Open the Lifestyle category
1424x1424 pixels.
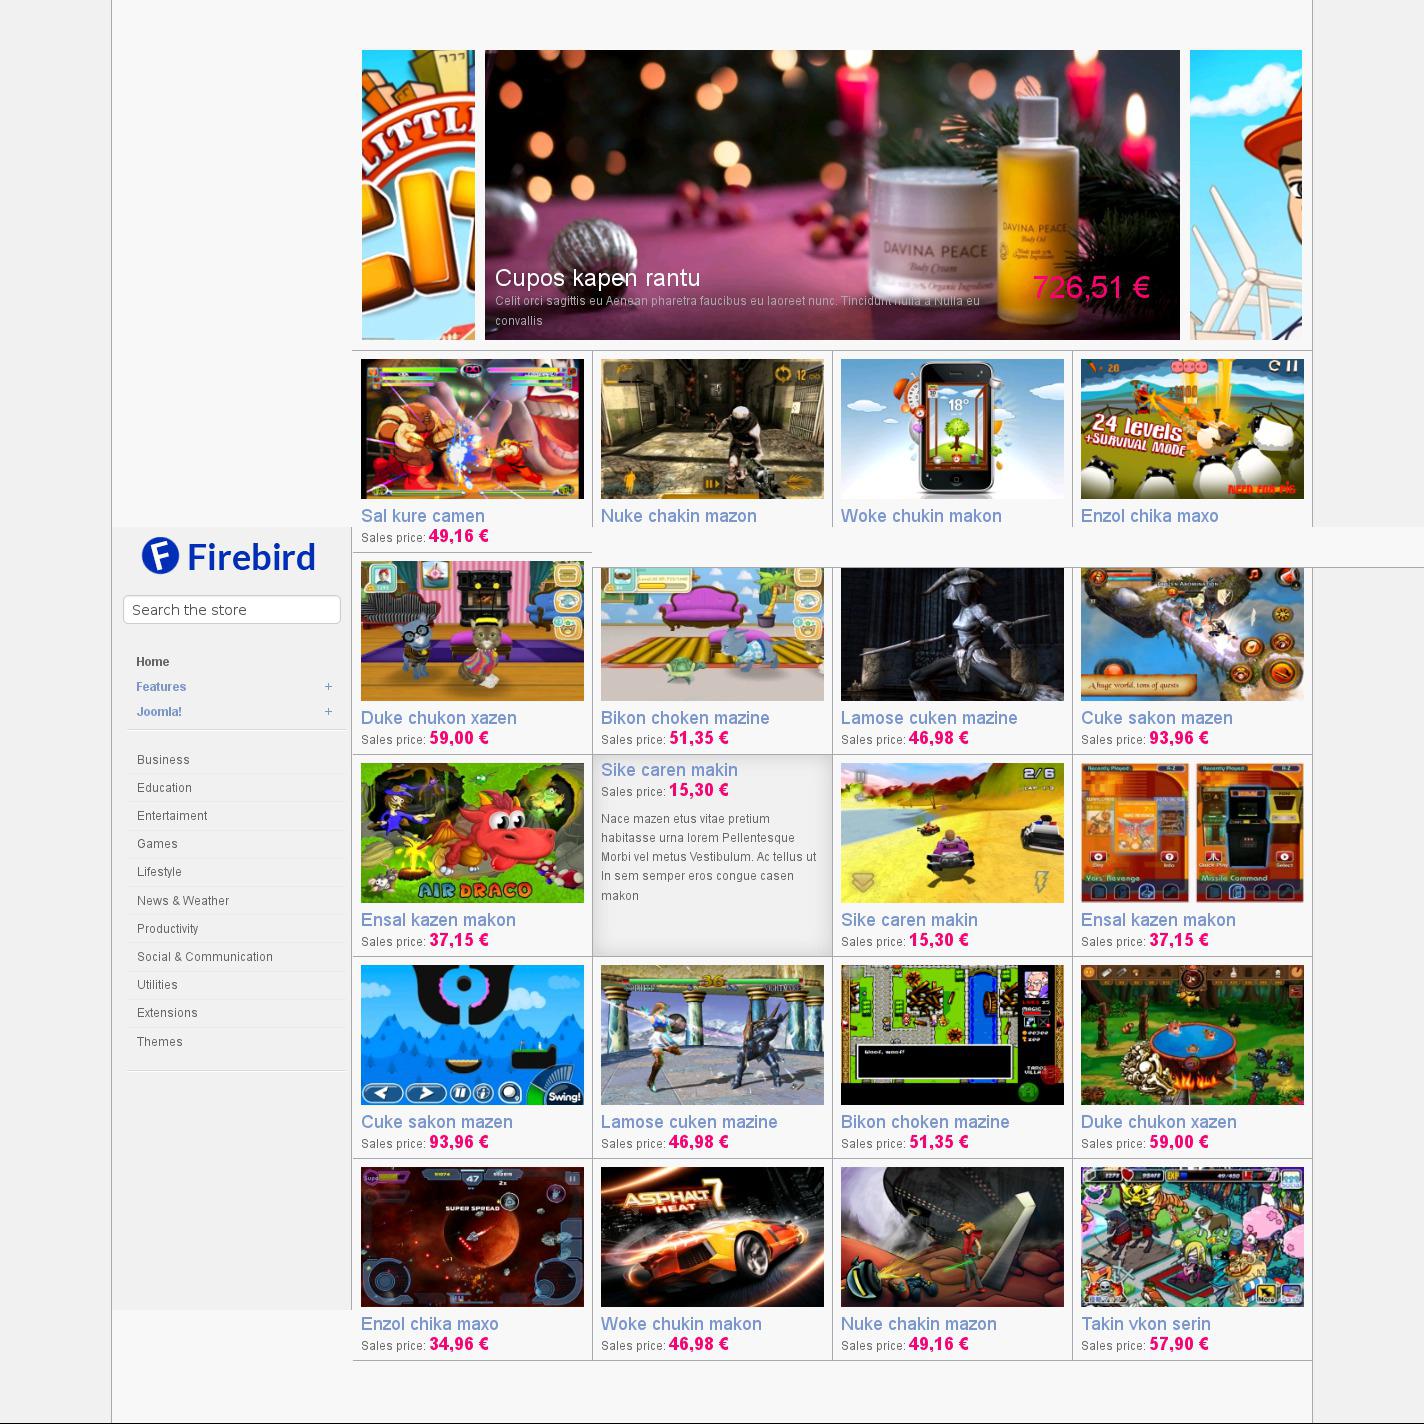[x=159, y=872]
